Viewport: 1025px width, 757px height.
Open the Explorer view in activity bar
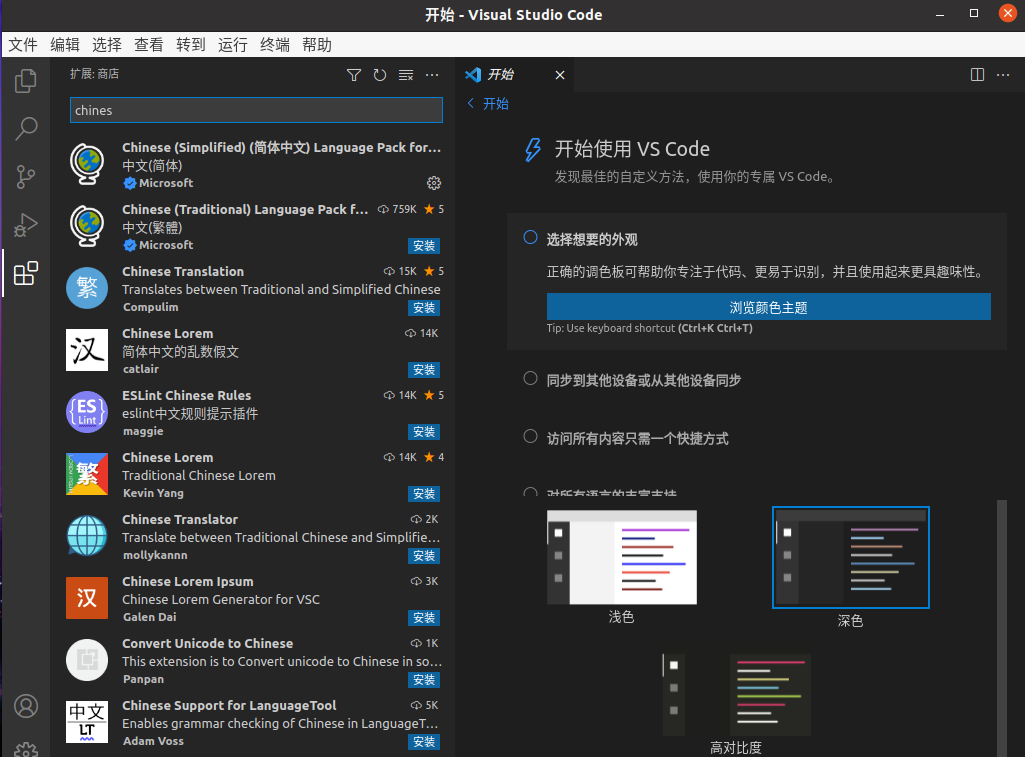tap(25, 81)
